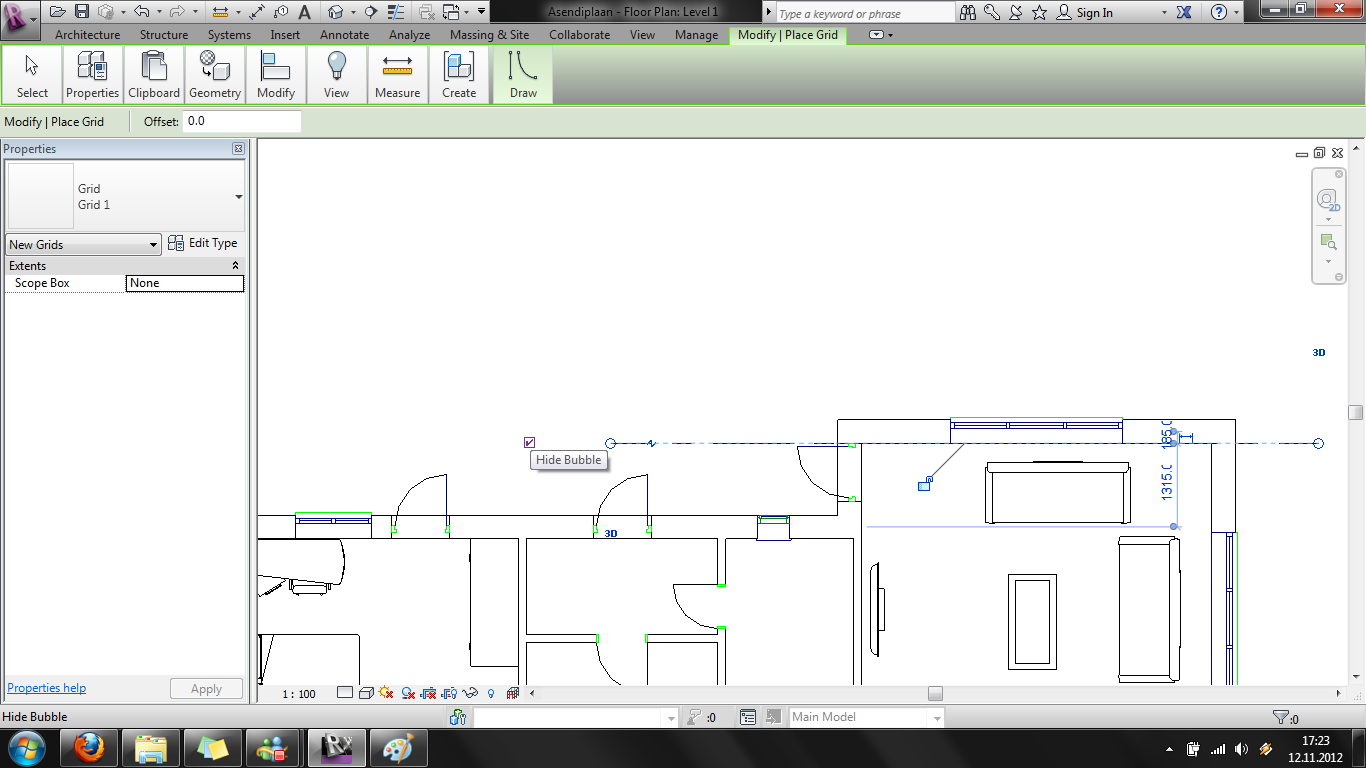This screenshot has height=768, width=1366.
Task: Open the Properties help link
Action: click(x=46, y=688)
